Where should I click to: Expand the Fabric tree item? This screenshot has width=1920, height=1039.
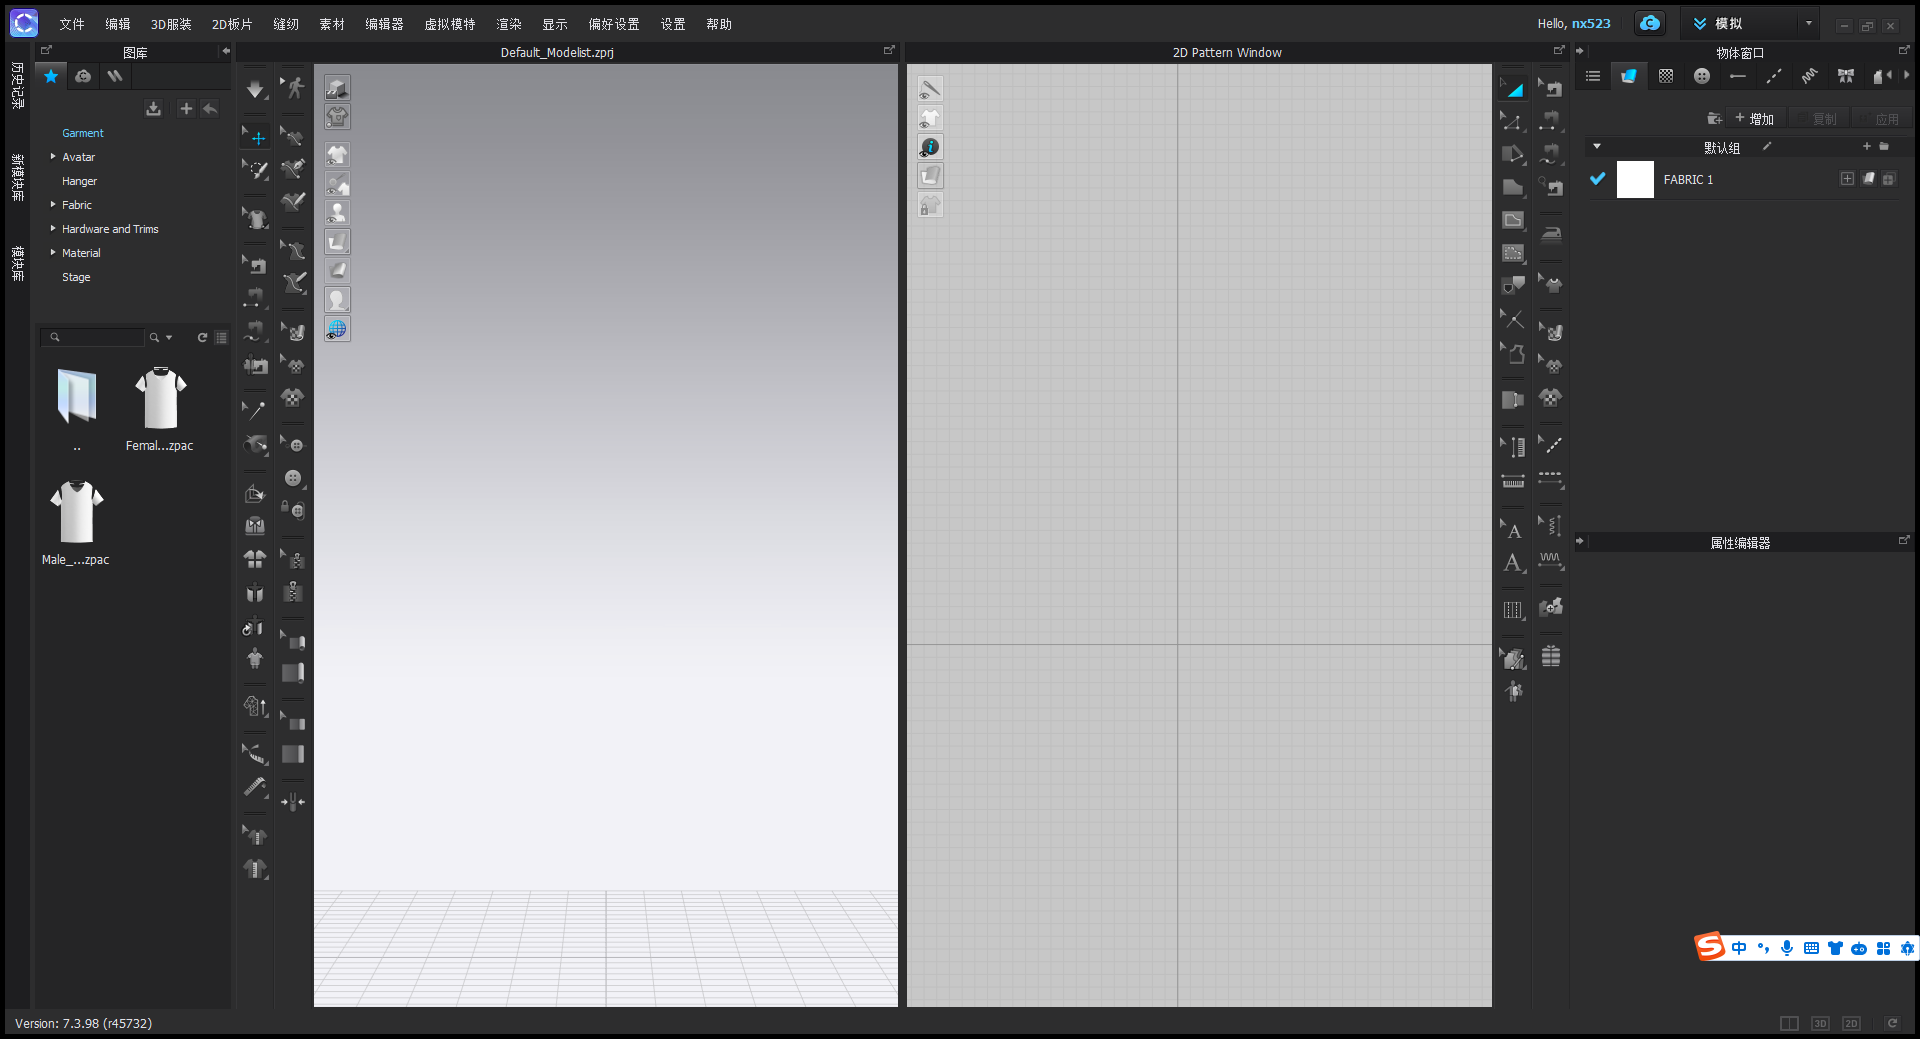coord(53,204)
